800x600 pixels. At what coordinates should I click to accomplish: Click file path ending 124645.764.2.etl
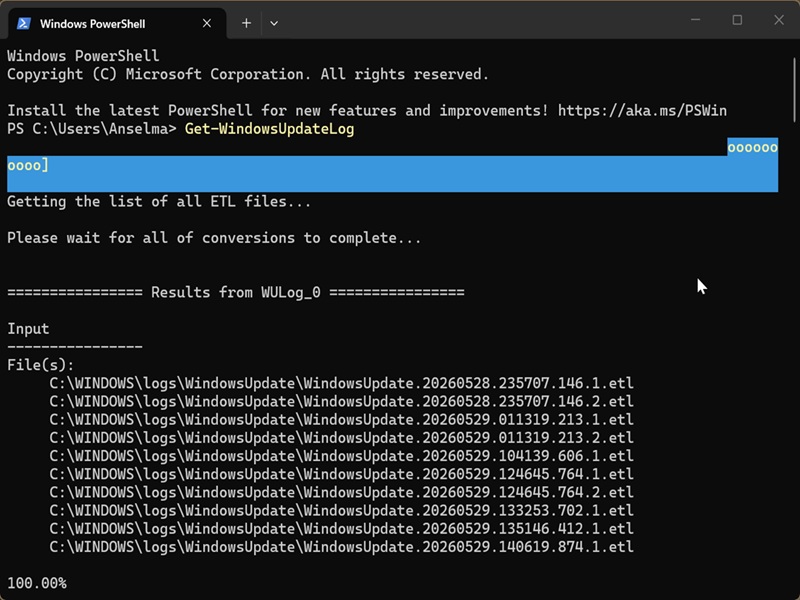click(x=341, y=492)
